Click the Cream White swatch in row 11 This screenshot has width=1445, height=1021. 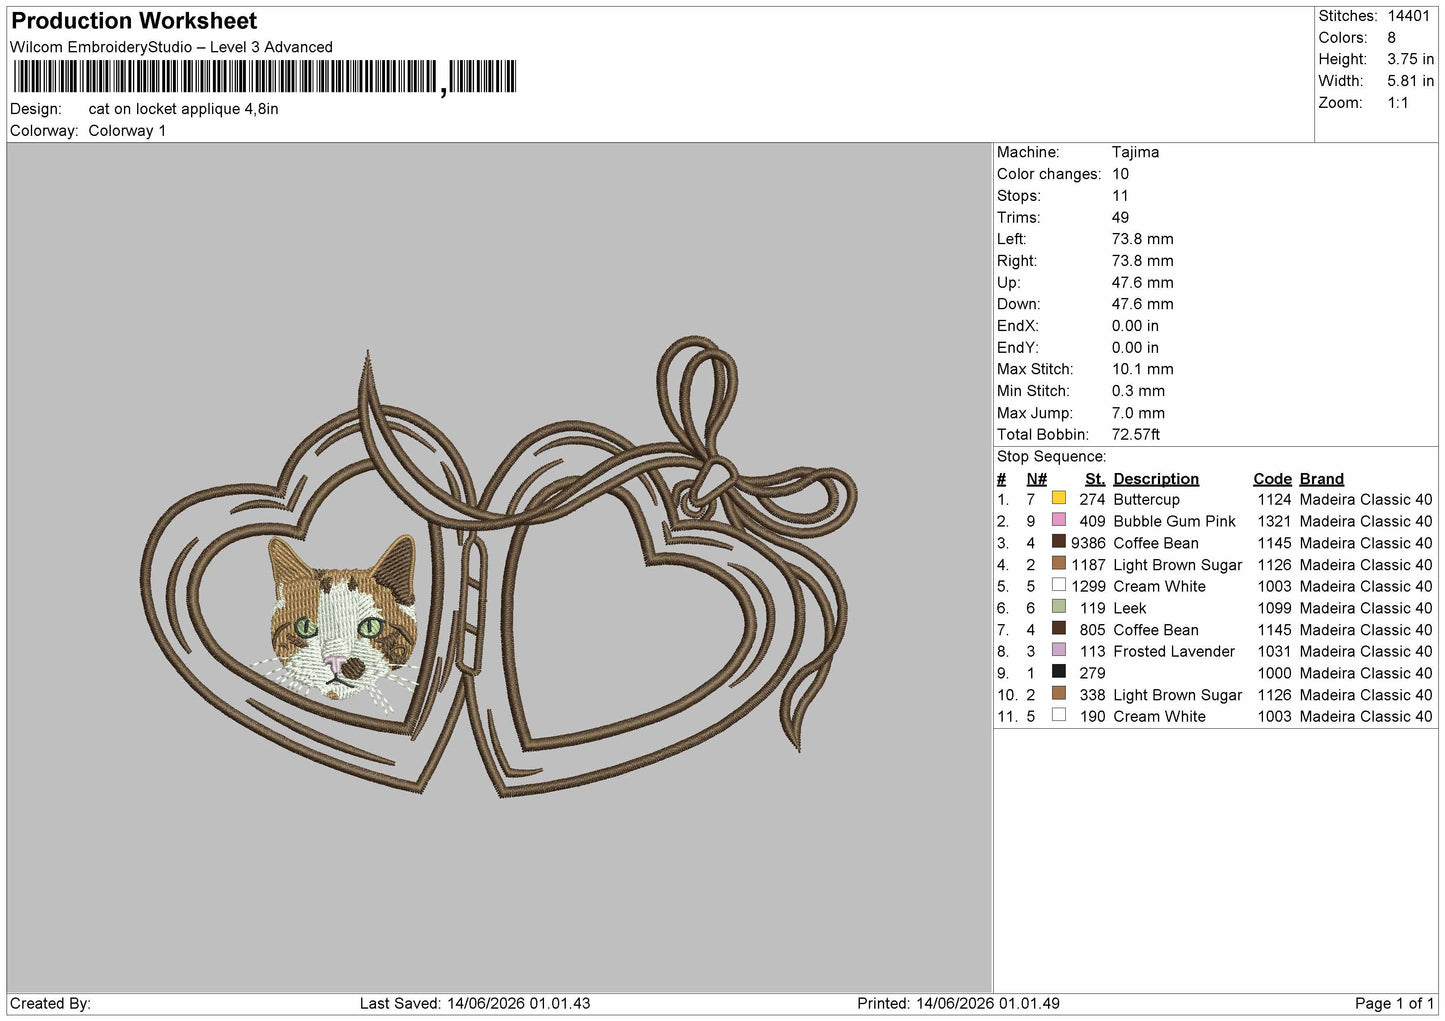pos(1058,715)
